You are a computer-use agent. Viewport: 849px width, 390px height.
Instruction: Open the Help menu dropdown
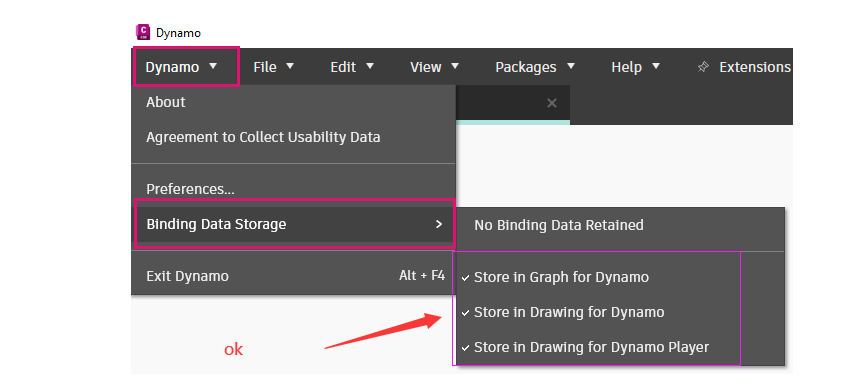(x=636, y=67)
